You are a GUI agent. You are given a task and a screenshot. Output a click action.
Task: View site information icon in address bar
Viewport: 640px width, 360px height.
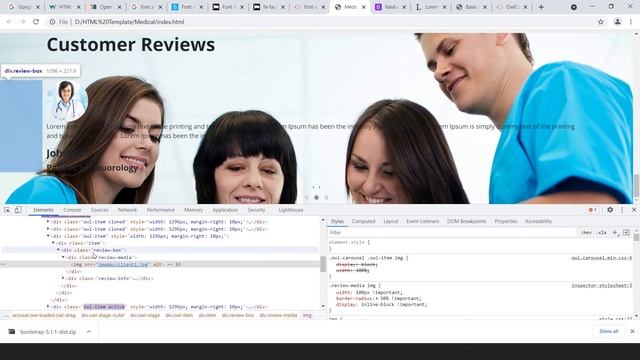coord(52,22)
